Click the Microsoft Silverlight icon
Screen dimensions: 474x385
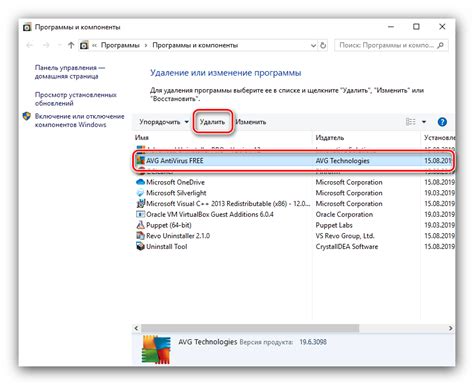click(x=140, y=193)
